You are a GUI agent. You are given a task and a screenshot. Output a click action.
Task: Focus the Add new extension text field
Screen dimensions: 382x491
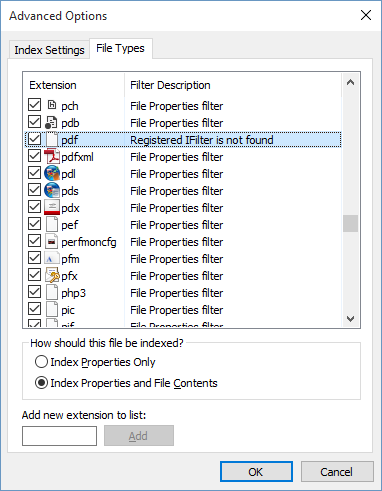coord(59,436)
